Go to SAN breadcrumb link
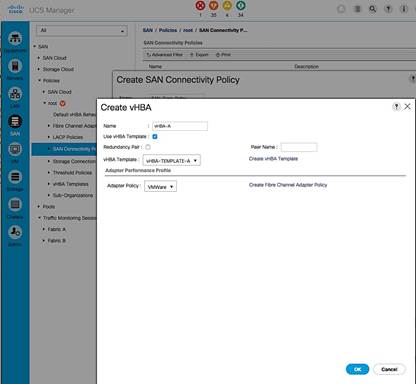Image resolution: width=416 pixels, height=384 pixels. pyautogui.click(x=148, y=30)
